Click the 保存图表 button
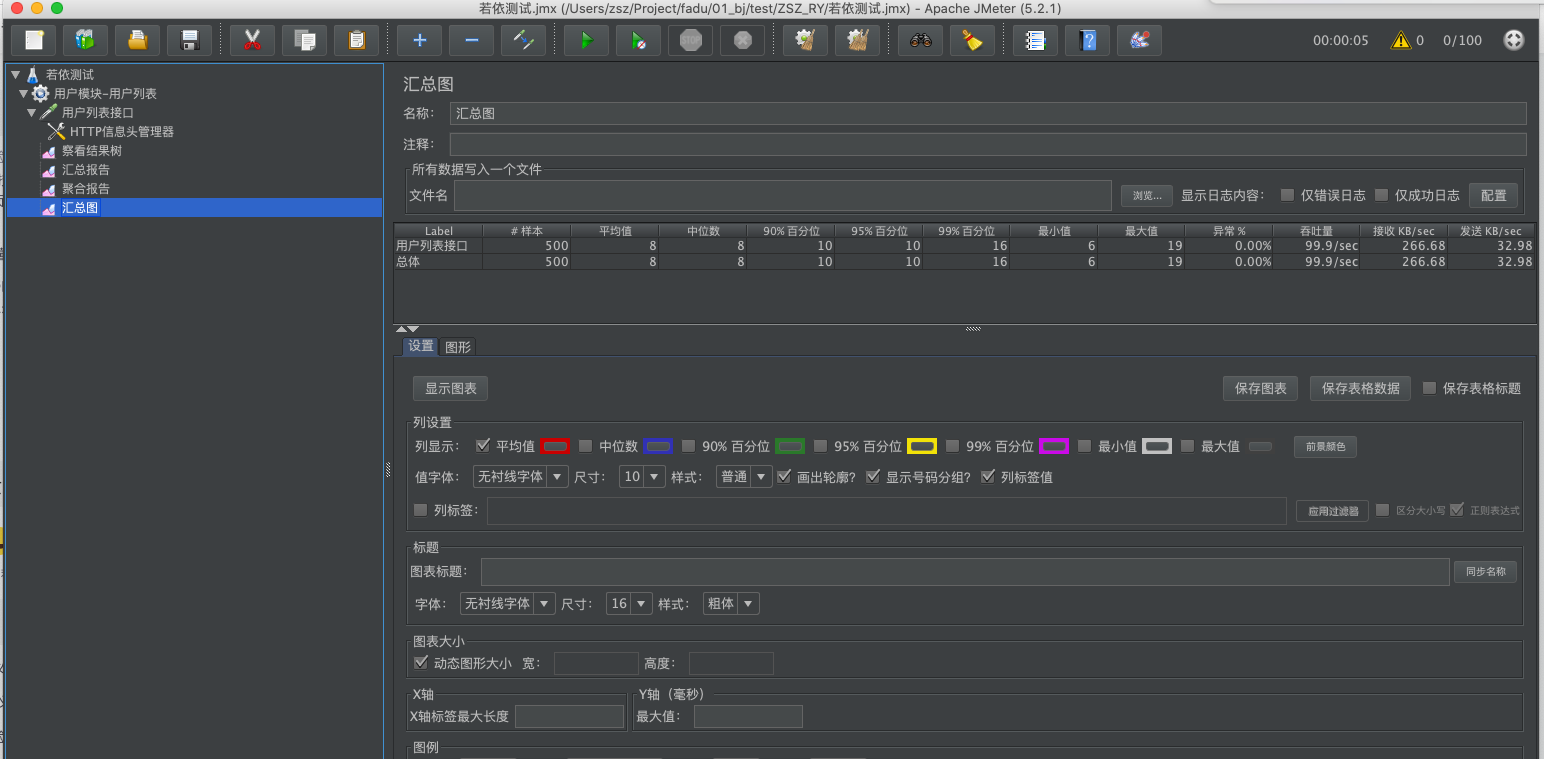The image size is (1544, 759). [x=1260, y=389]
